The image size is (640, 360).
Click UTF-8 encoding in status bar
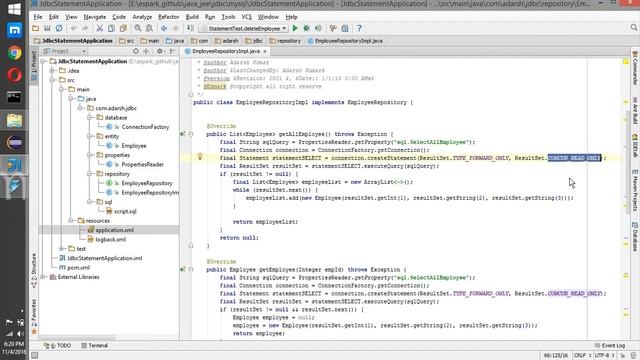pos(604,356)
